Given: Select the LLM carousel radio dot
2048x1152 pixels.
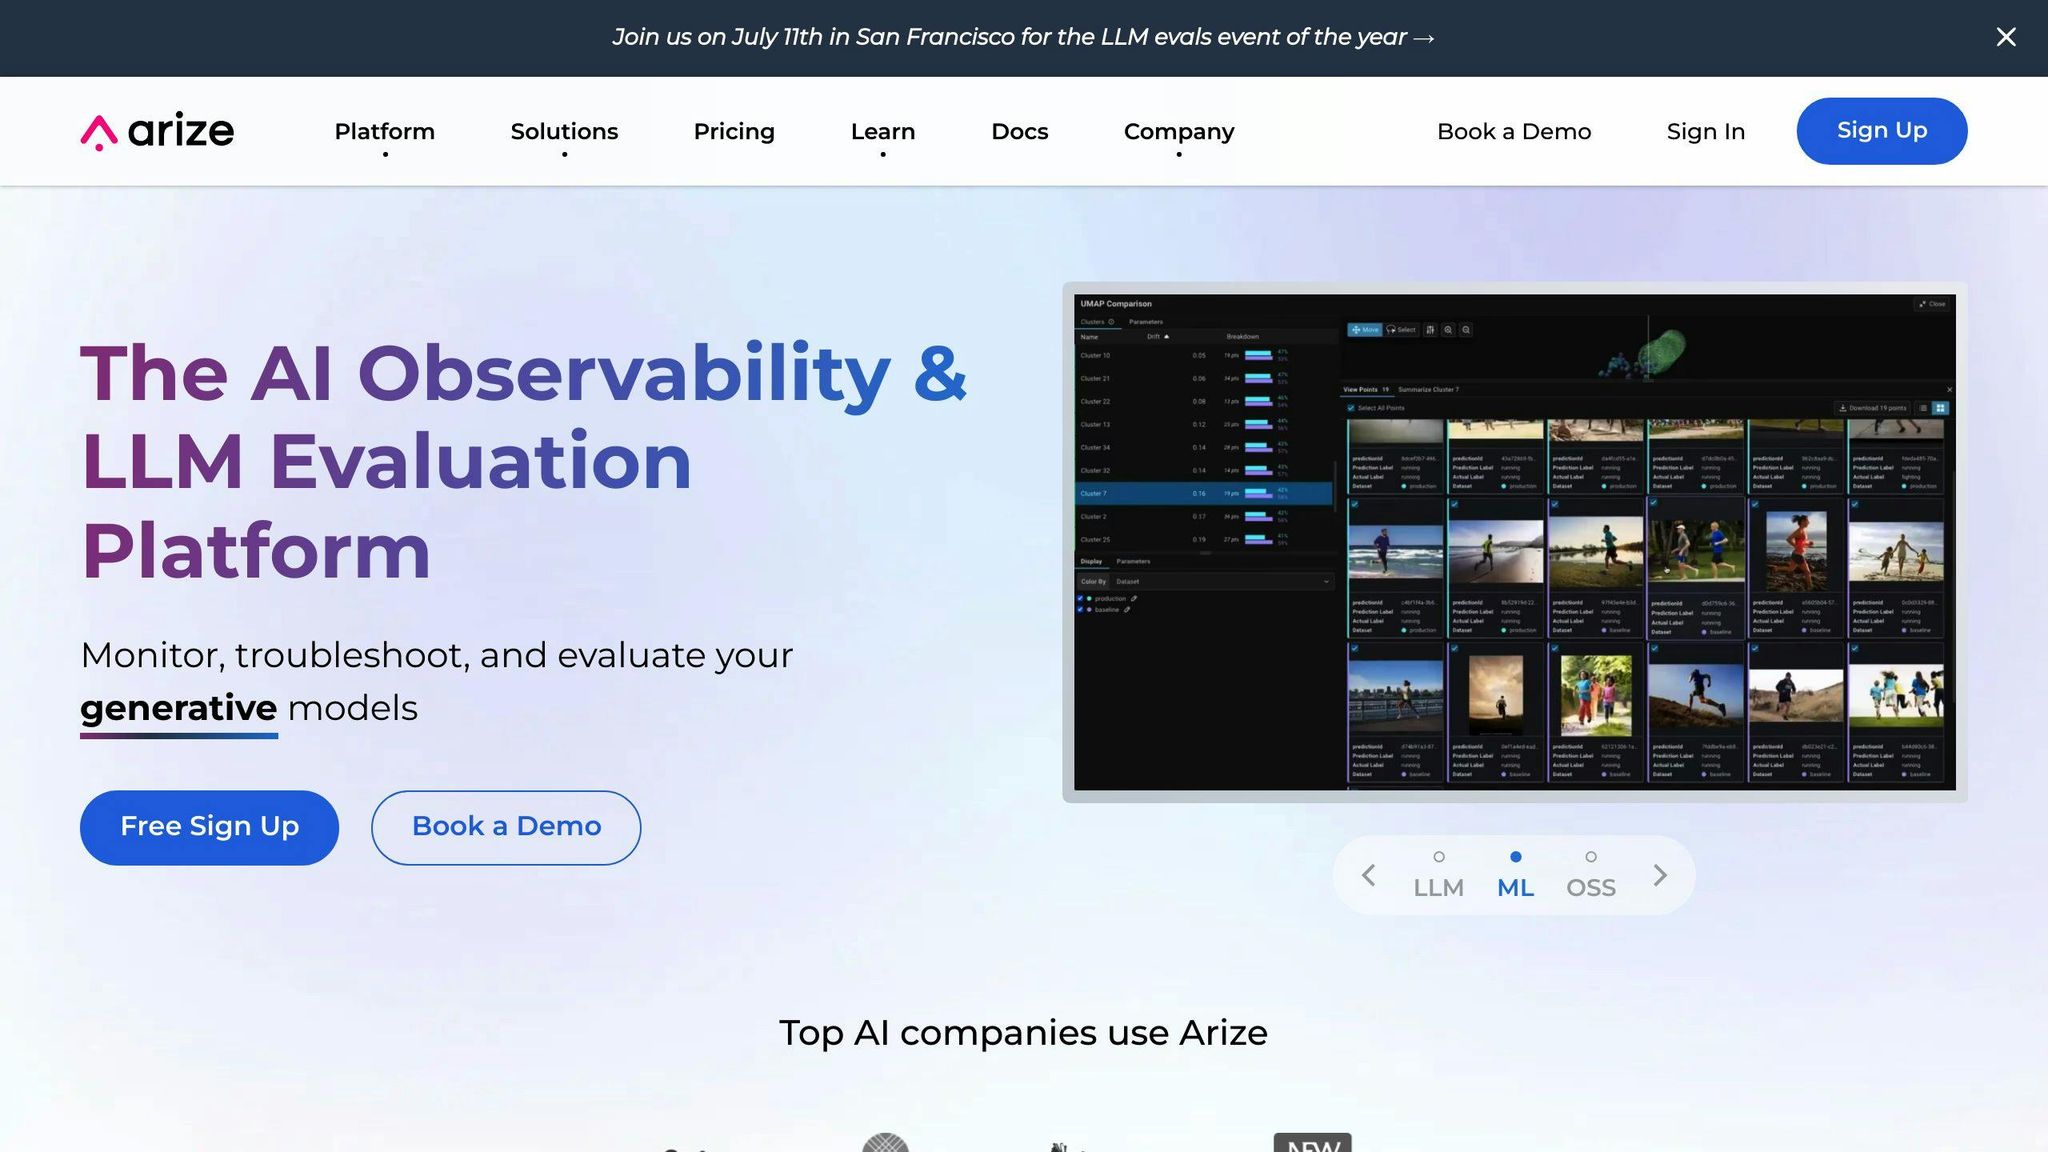Looking at the screenshot, I should pos(1439,857).
